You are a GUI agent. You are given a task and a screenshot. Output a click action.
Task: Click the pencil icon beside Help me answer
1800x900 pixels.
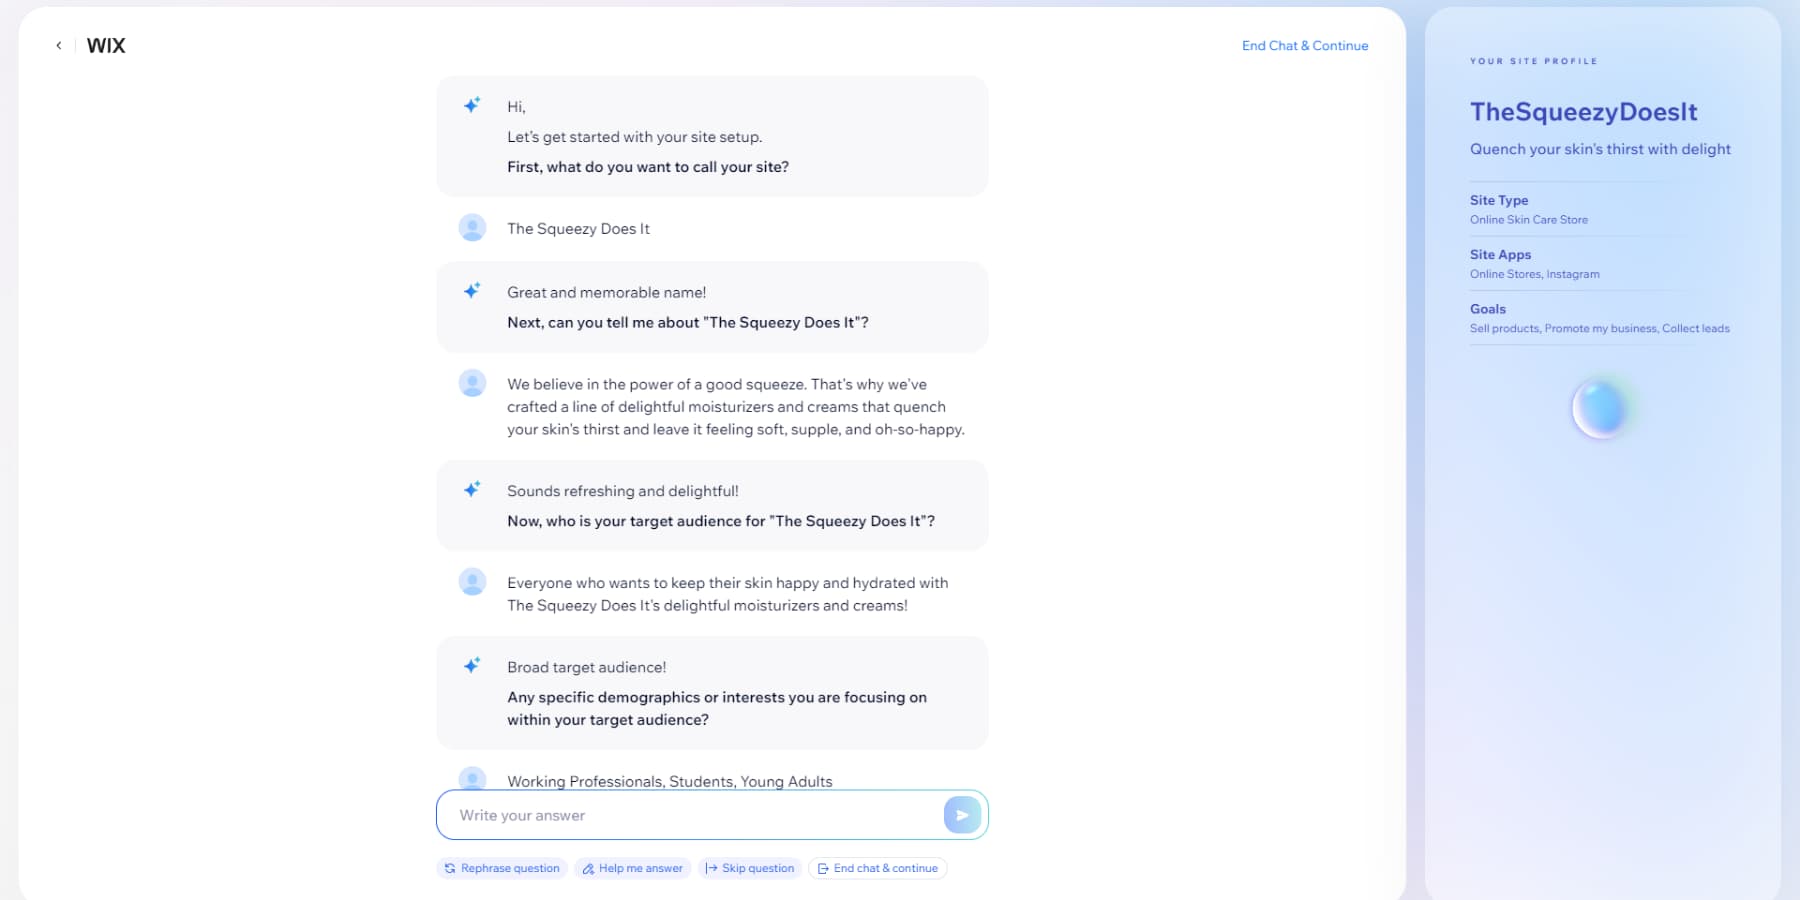(x=589, y=868)
